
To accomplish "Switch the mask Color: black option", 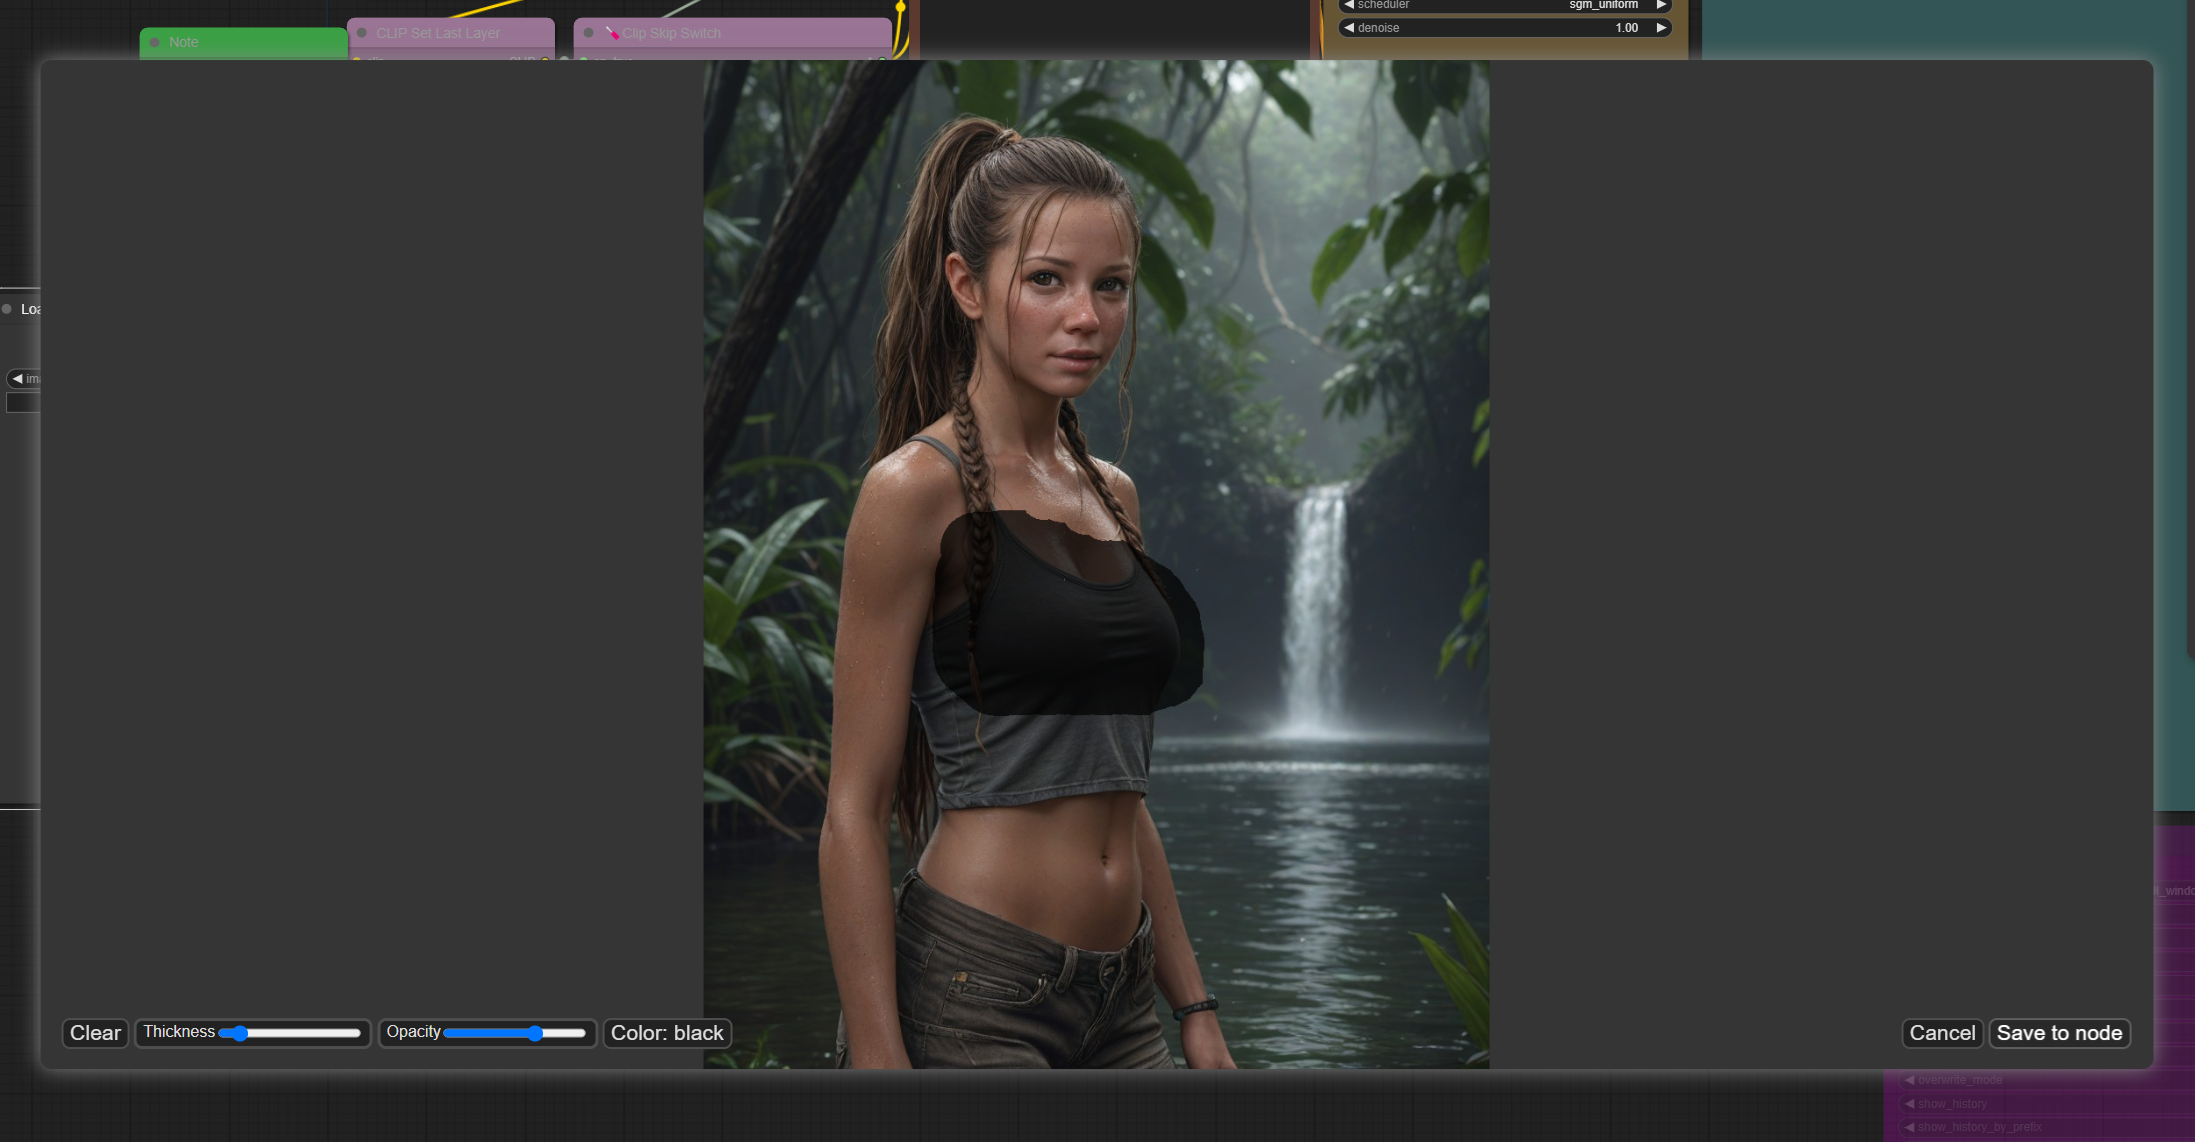I will (x=667, y=1033).
